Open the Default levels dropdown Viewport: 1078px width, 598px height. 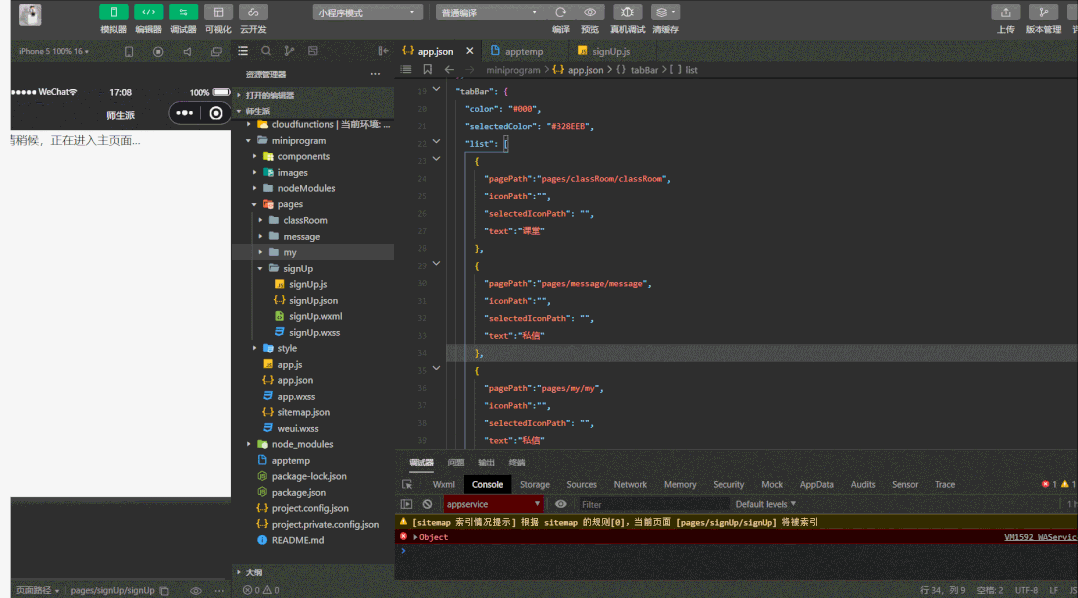coord(765,504)
